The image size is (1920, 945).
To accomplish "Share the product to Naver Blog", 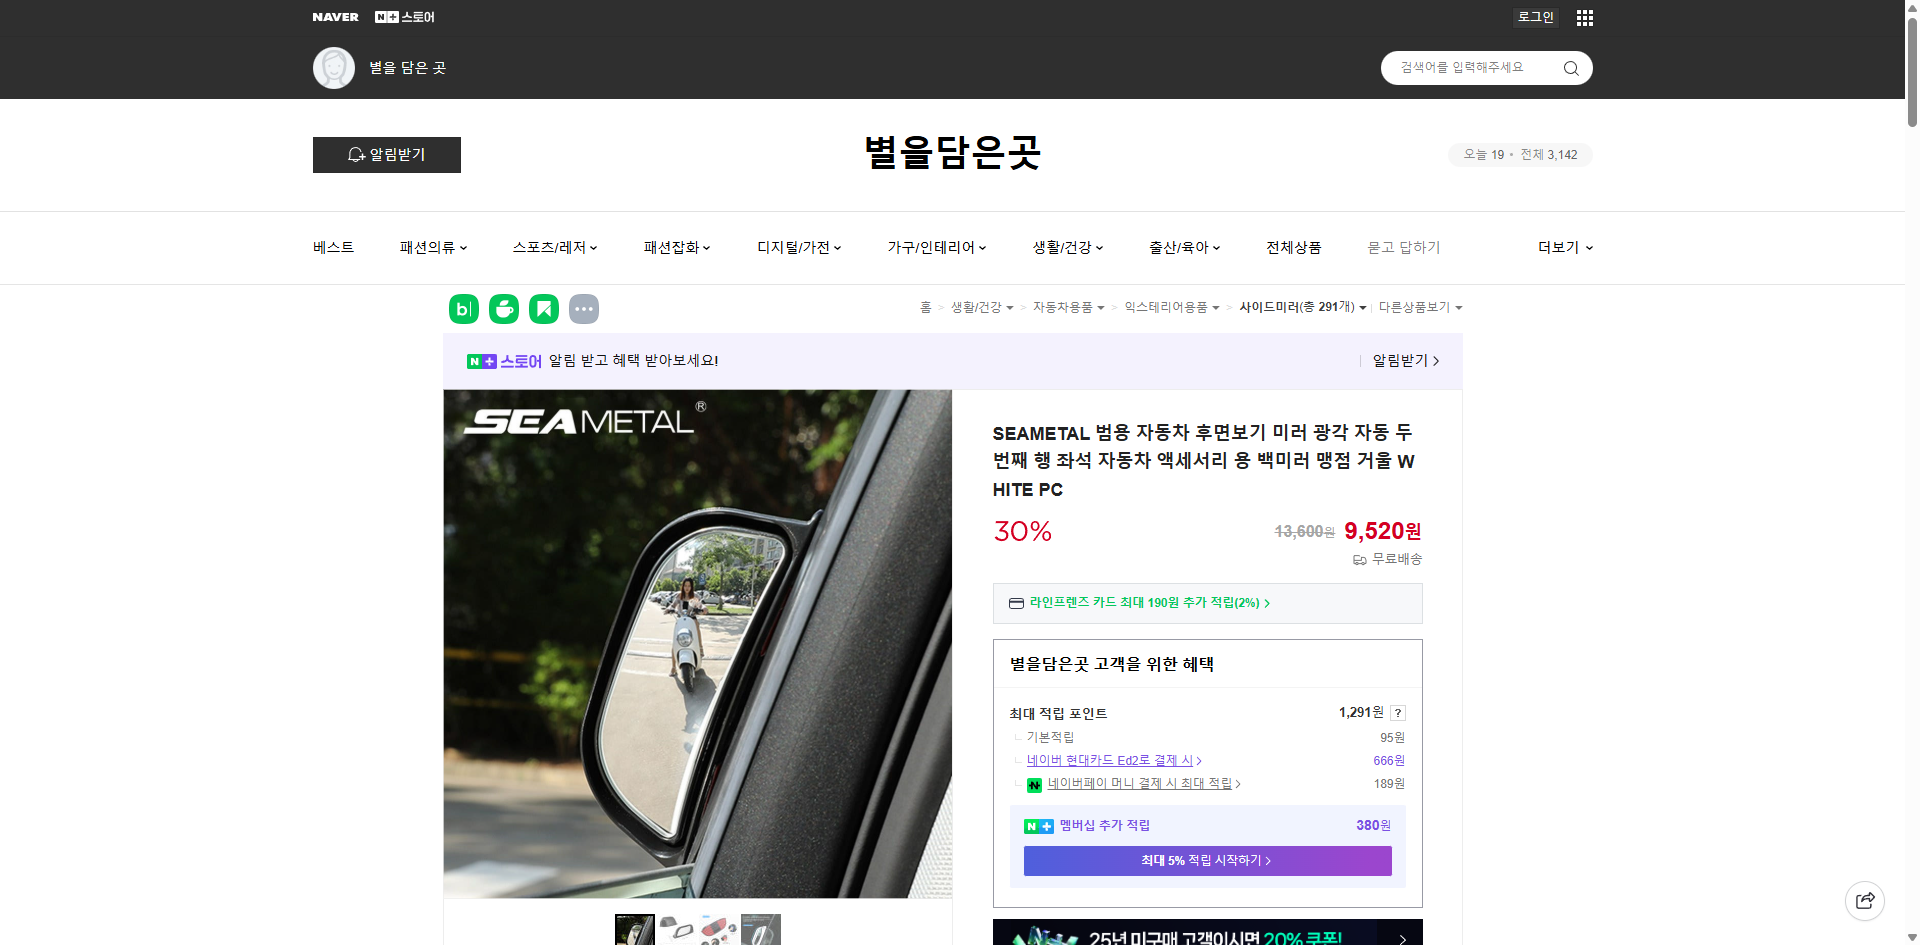I will pyautogui.click(x=463, y=309).
